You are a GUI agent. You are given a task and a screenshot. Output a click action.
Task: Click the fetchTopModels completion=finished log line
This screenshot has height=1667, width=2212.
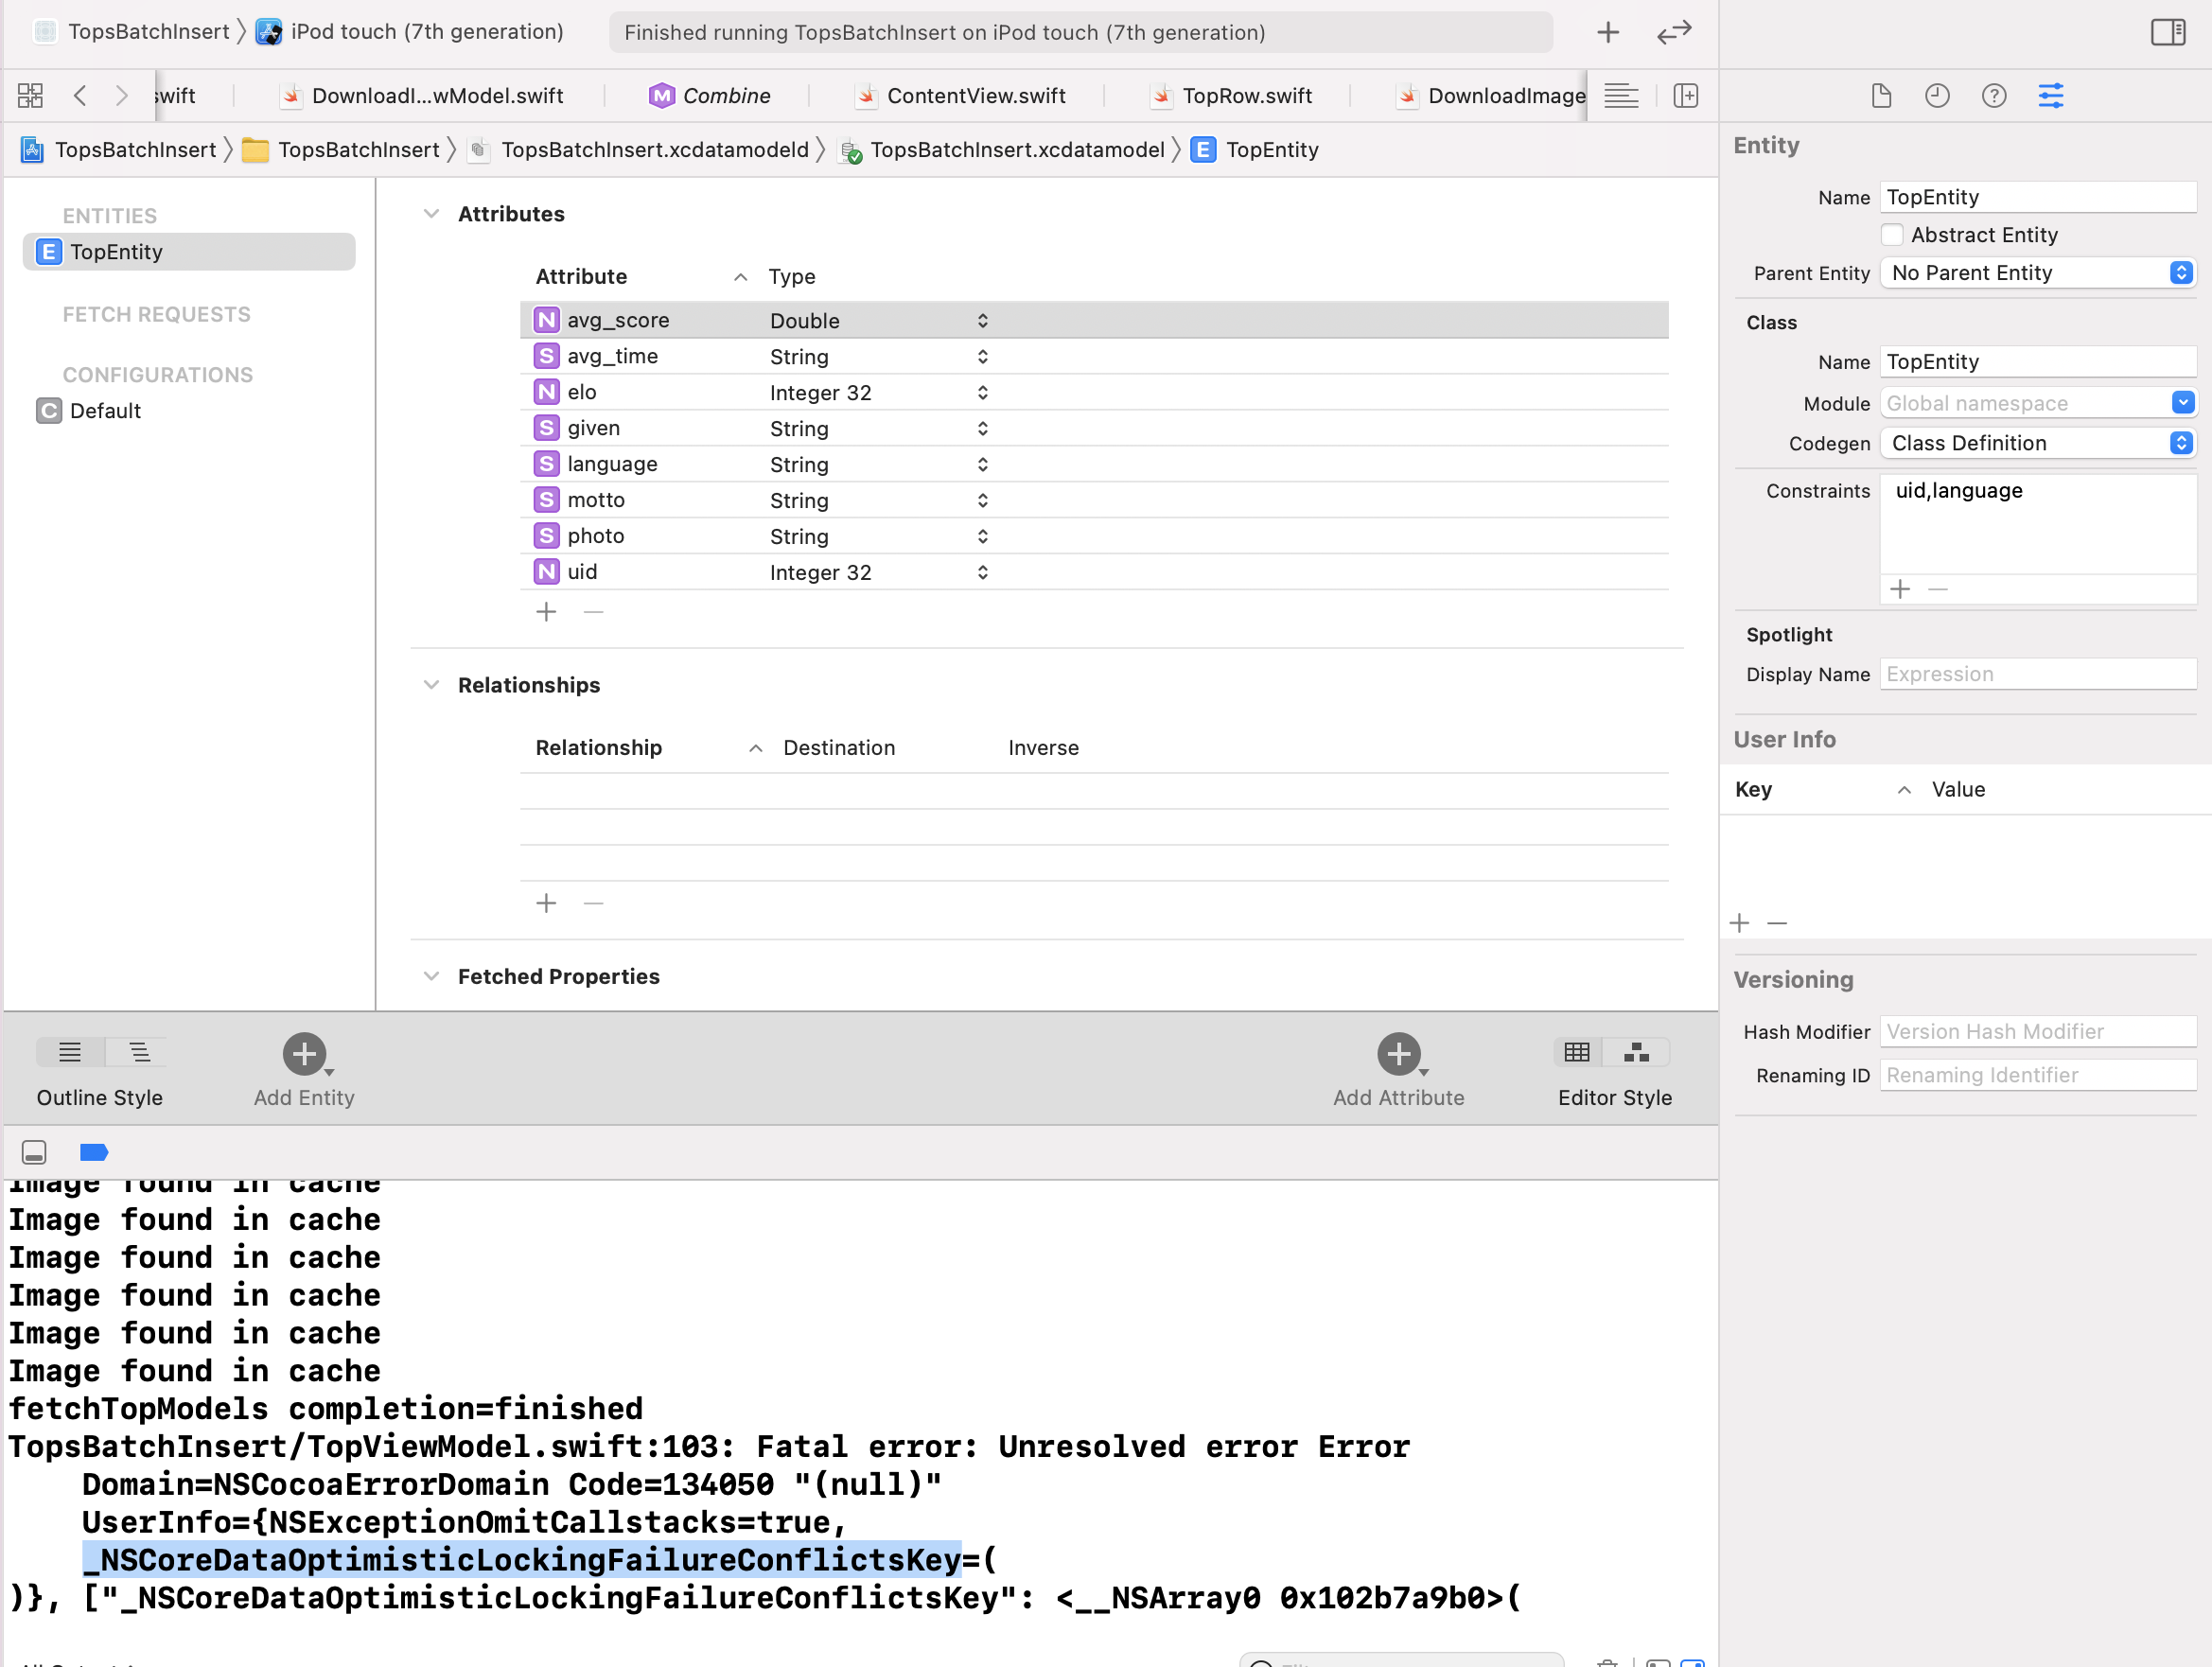point(326,1409)
